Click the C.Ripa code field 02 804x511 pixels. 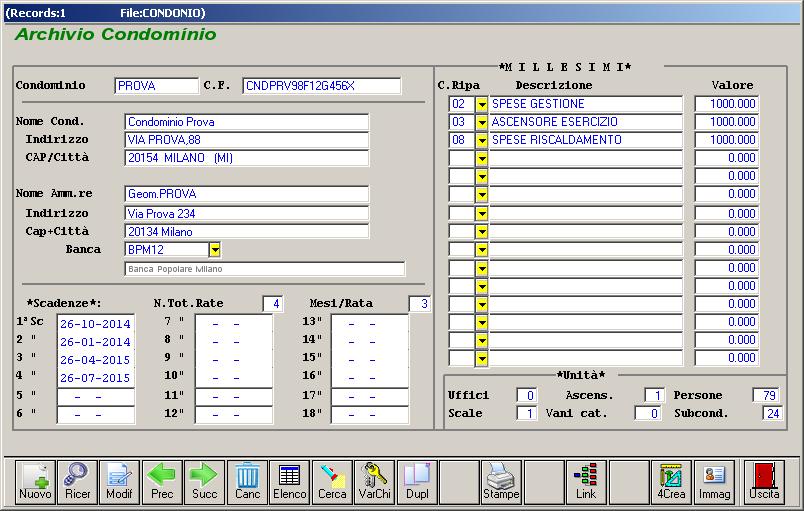462,104
